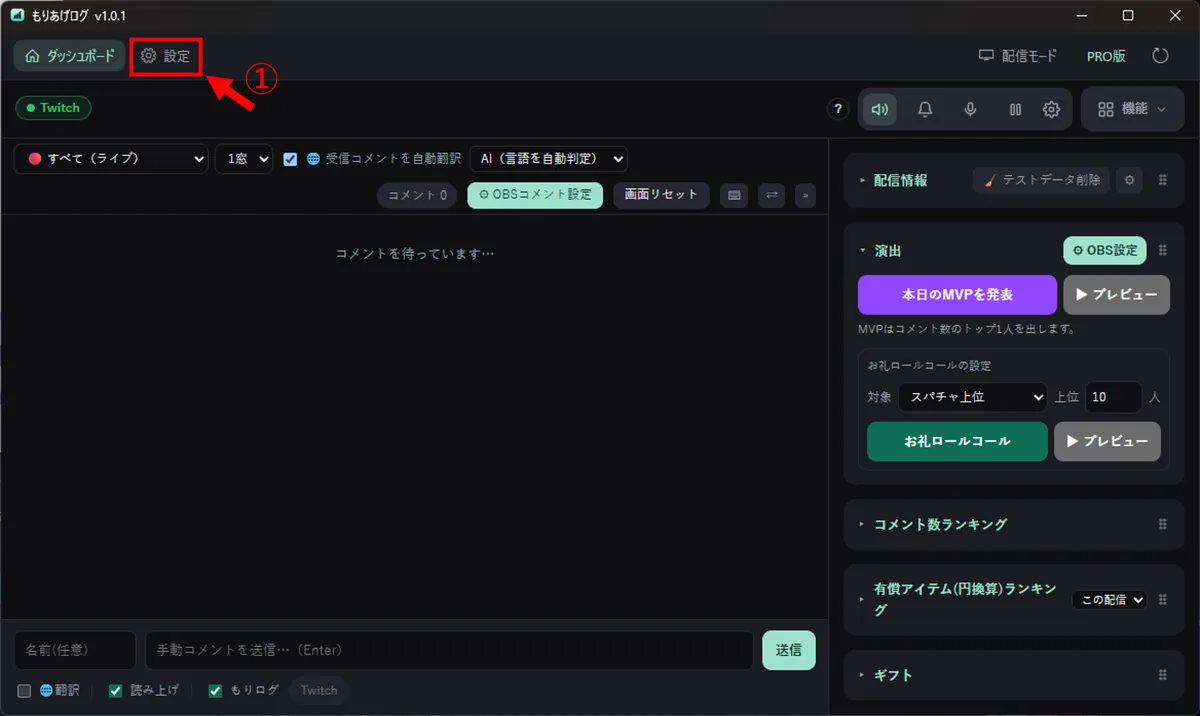Click 本日のMVPを発表 button
Viewport: 1200px width, 716px height.
[957, 295]
